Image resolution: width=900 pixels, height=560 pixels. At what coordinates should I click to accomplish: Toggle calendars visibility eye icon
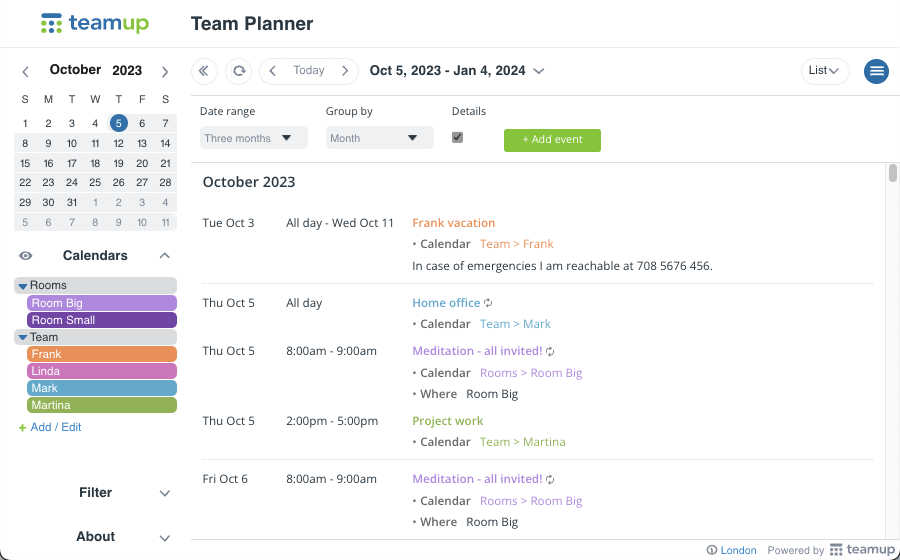[x=26, y=256]
